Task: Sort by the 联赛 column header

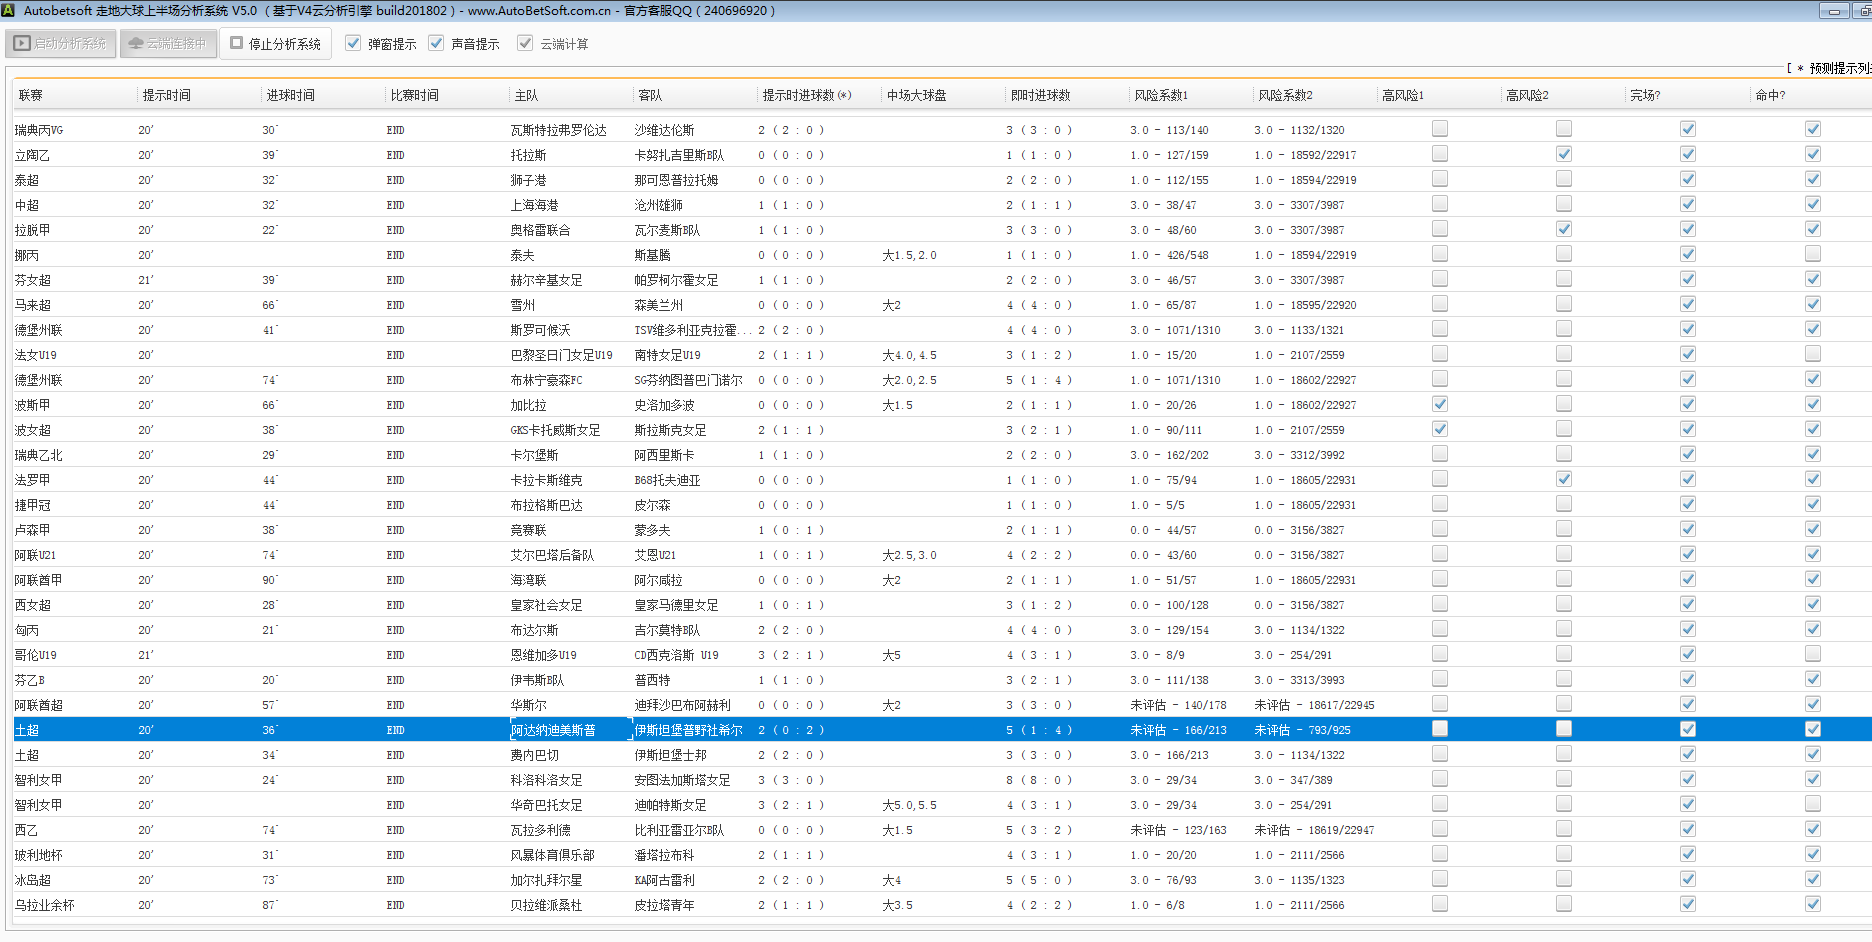Action: (x=30, y=95)
